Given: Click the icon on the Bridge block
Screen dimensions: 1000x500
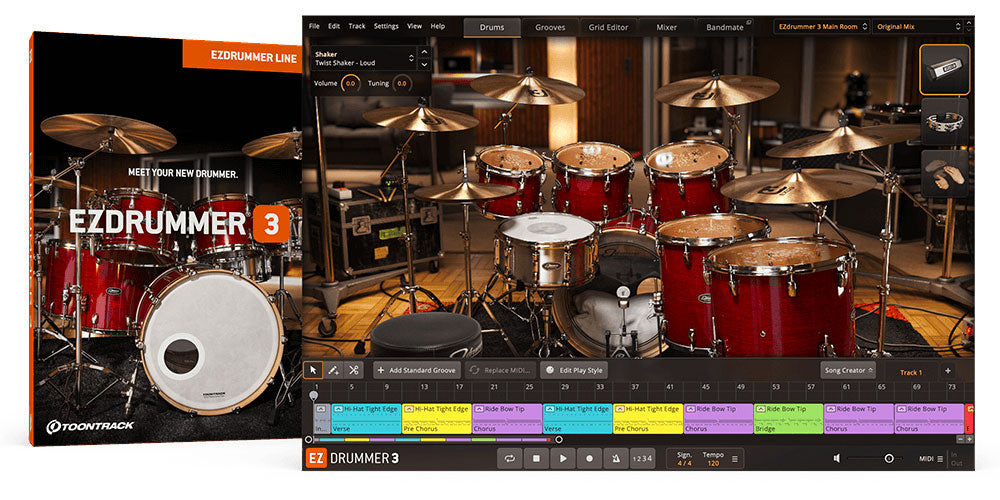Looking at the screenshot, I should tap(761, 409).
